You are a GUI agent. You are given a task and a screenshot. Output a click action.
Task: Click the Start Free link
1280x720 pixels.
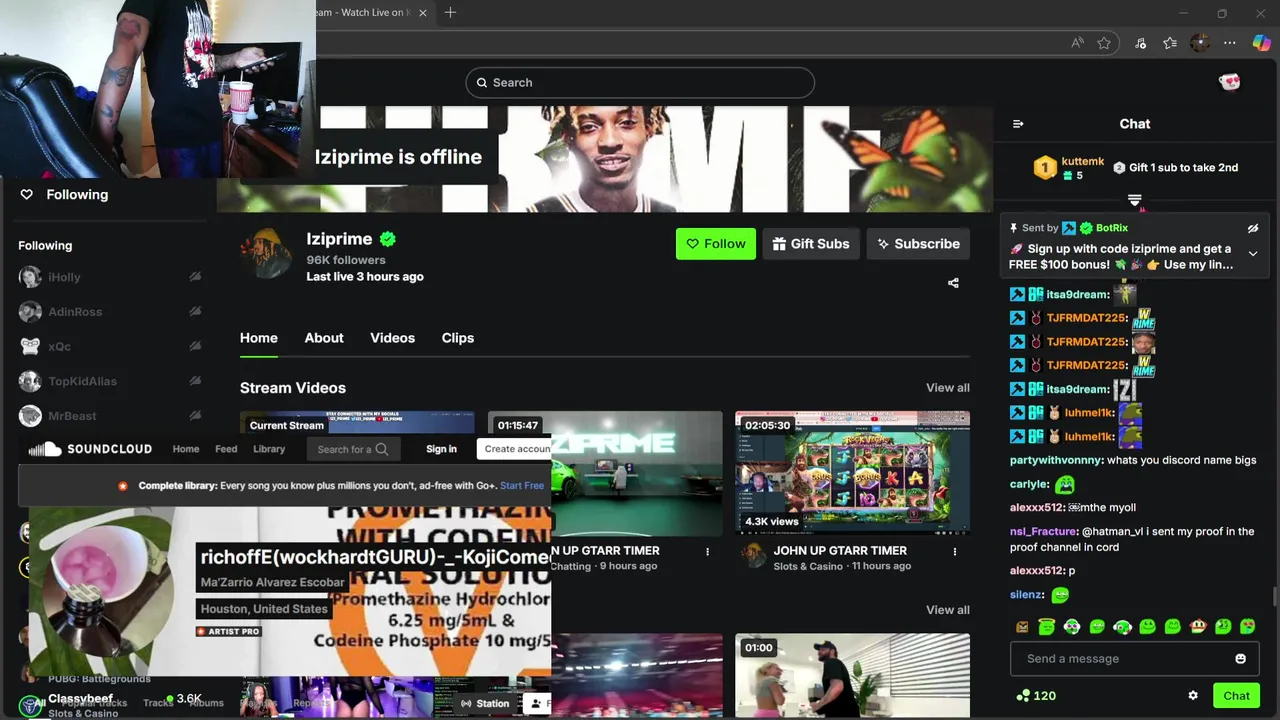[522, 486]
